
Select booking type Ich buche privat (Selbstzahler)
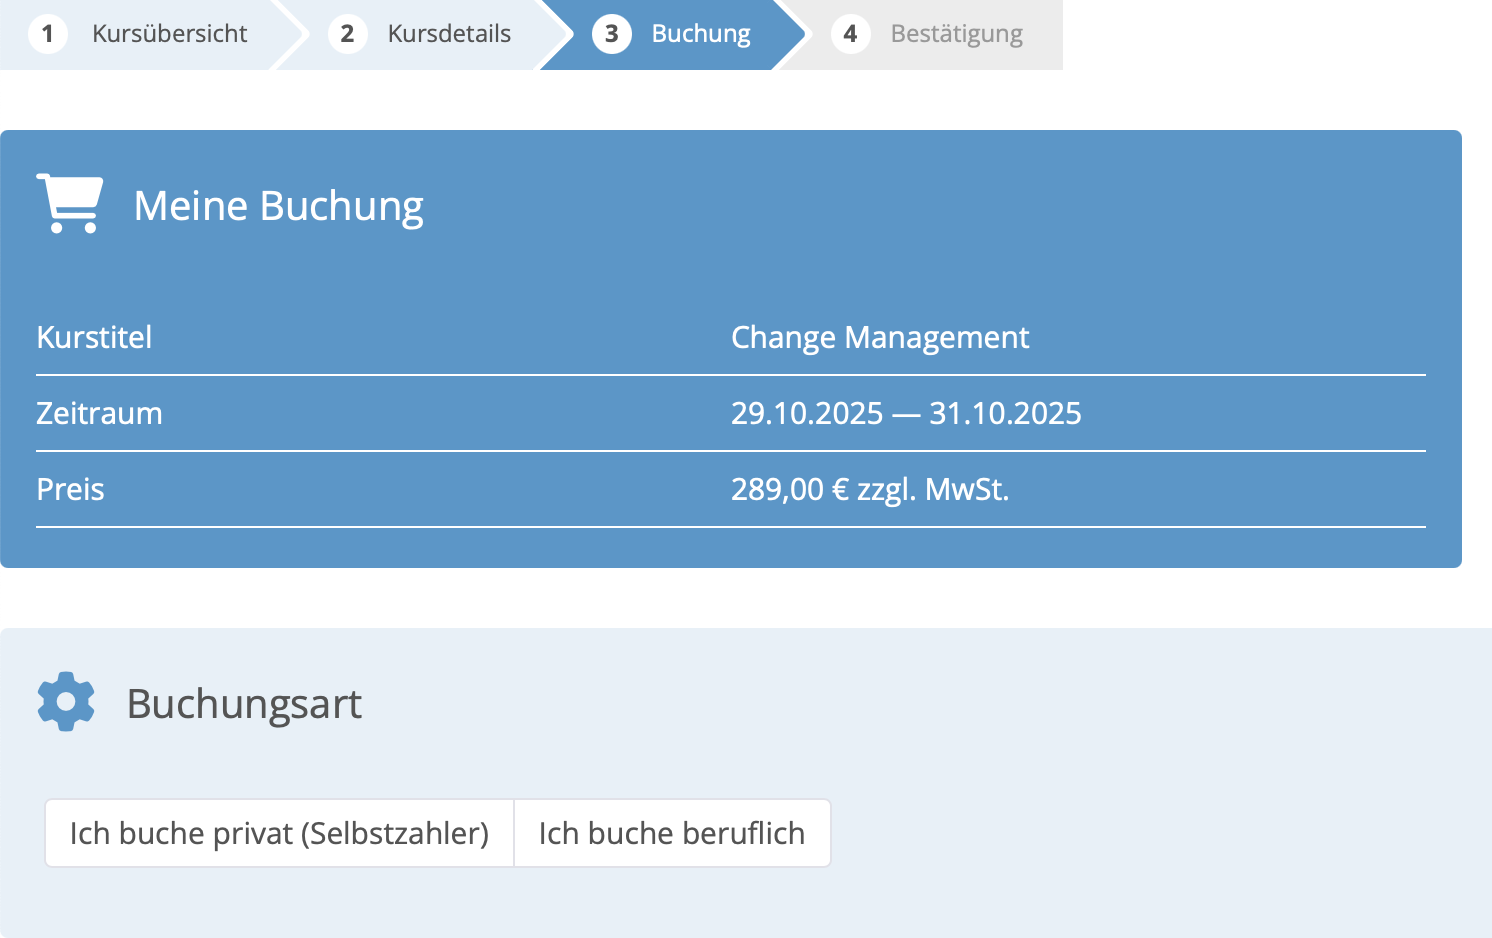click(x=279, y=833)
